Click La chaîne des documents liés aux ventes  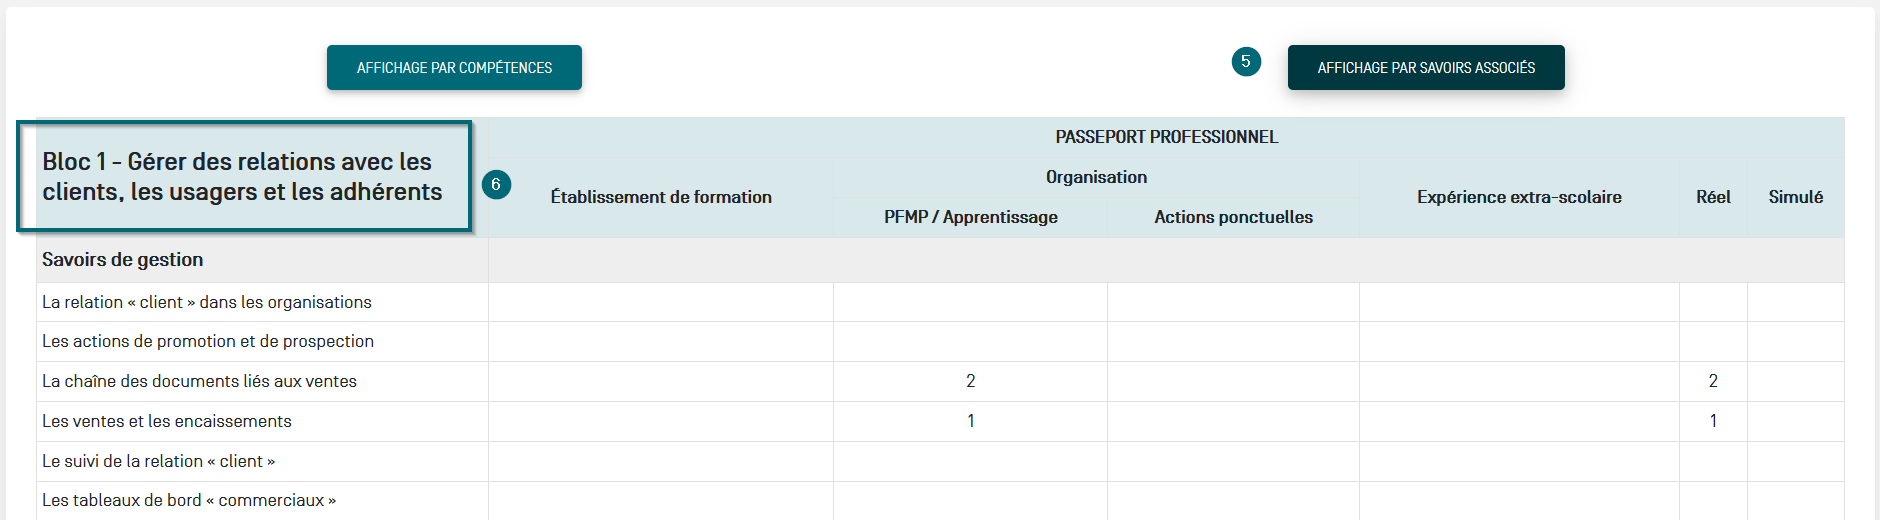tap(199, 381)
